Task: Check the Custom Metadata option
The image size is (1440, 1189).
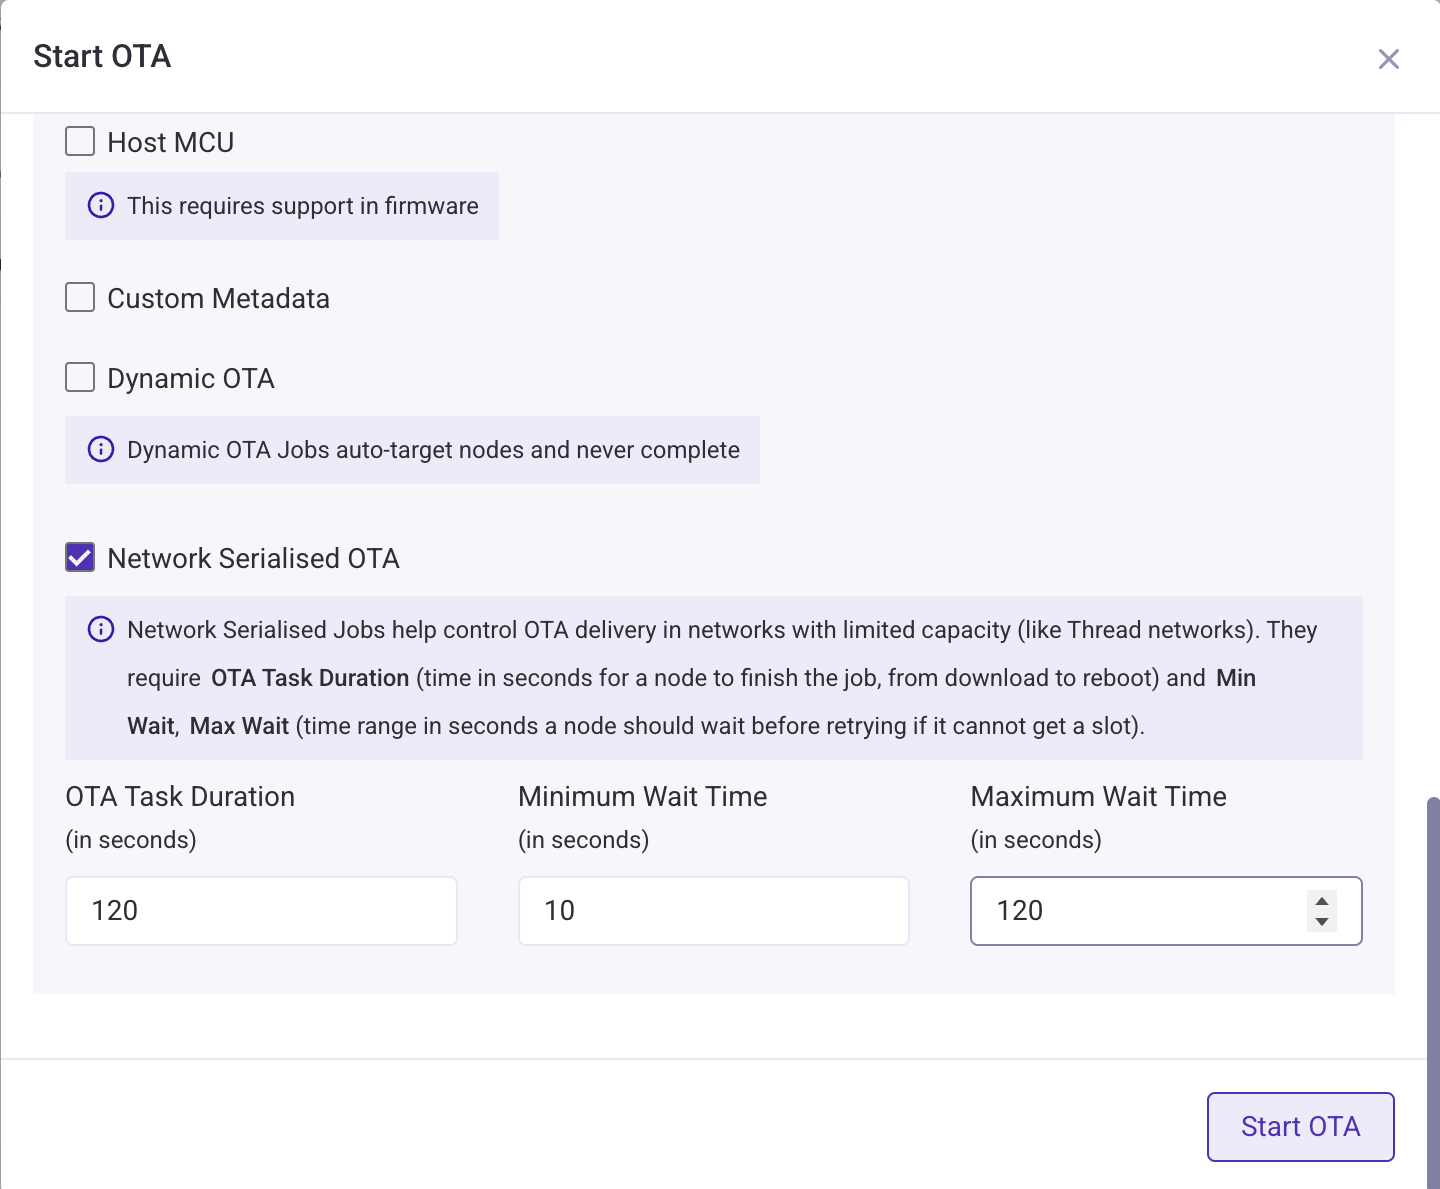Action: coord(79,297)
